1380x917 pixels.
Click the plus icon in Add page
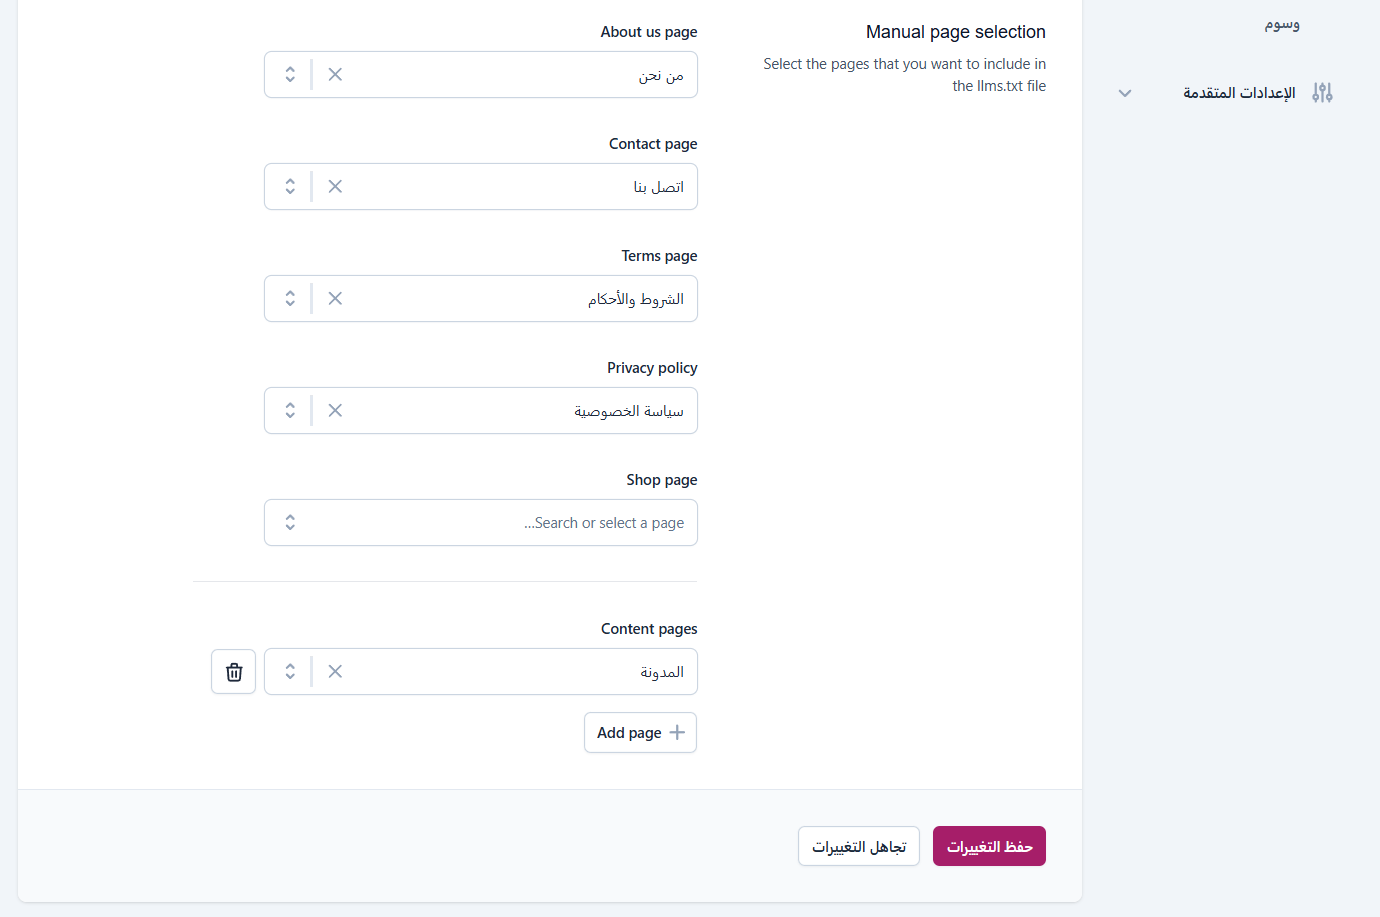(x=677, y=733)
